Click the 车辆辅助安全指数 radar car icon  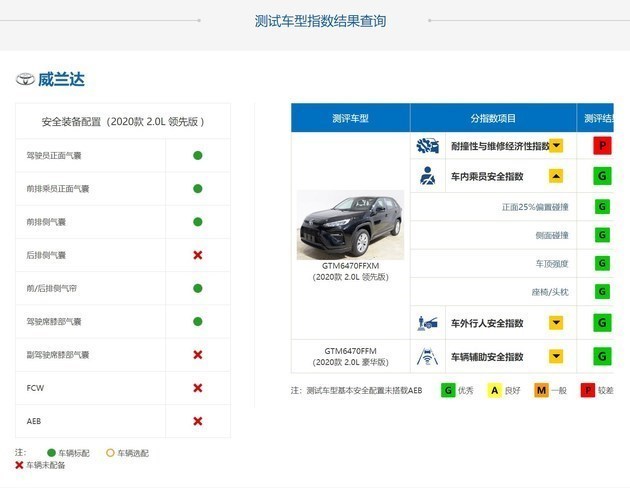(428, 357)
